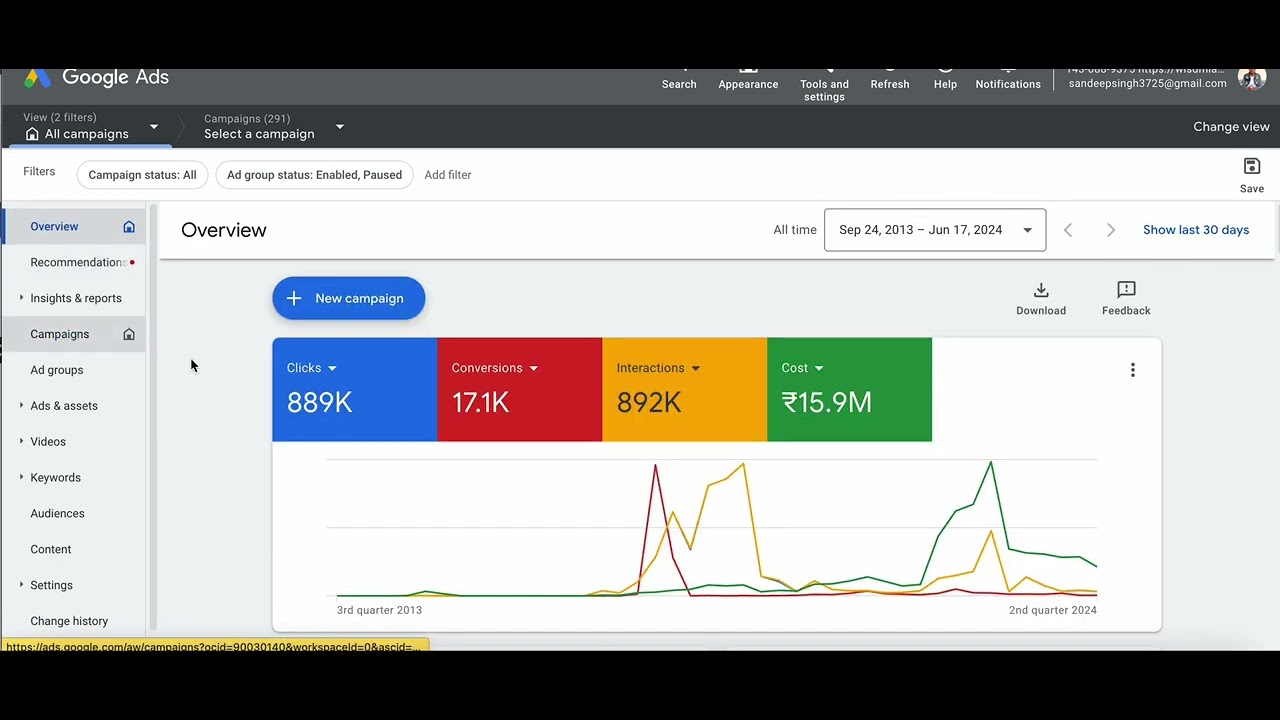The width and height of the screenshot is (1280, 720).
Task: Click Add filter field
Action: (x=448, y=175)
